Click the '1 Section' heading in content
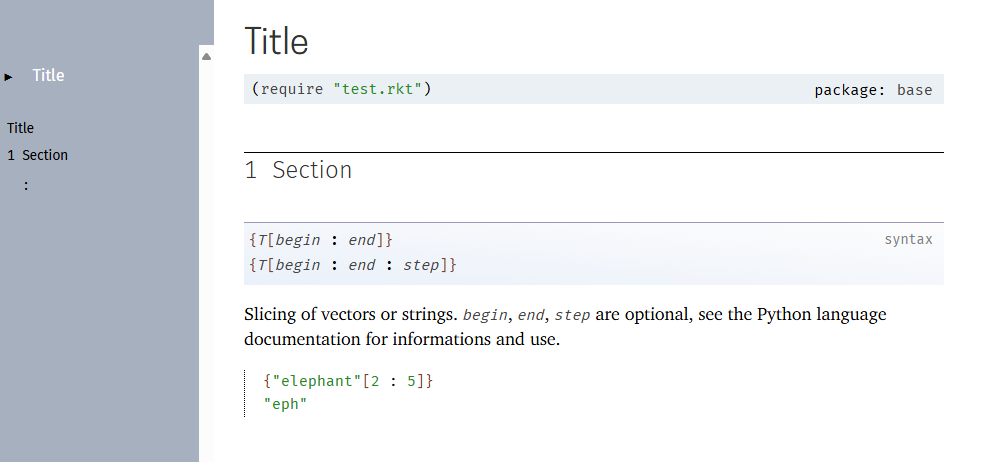Screen dimensions: 982x462 (x=298, y=170)
